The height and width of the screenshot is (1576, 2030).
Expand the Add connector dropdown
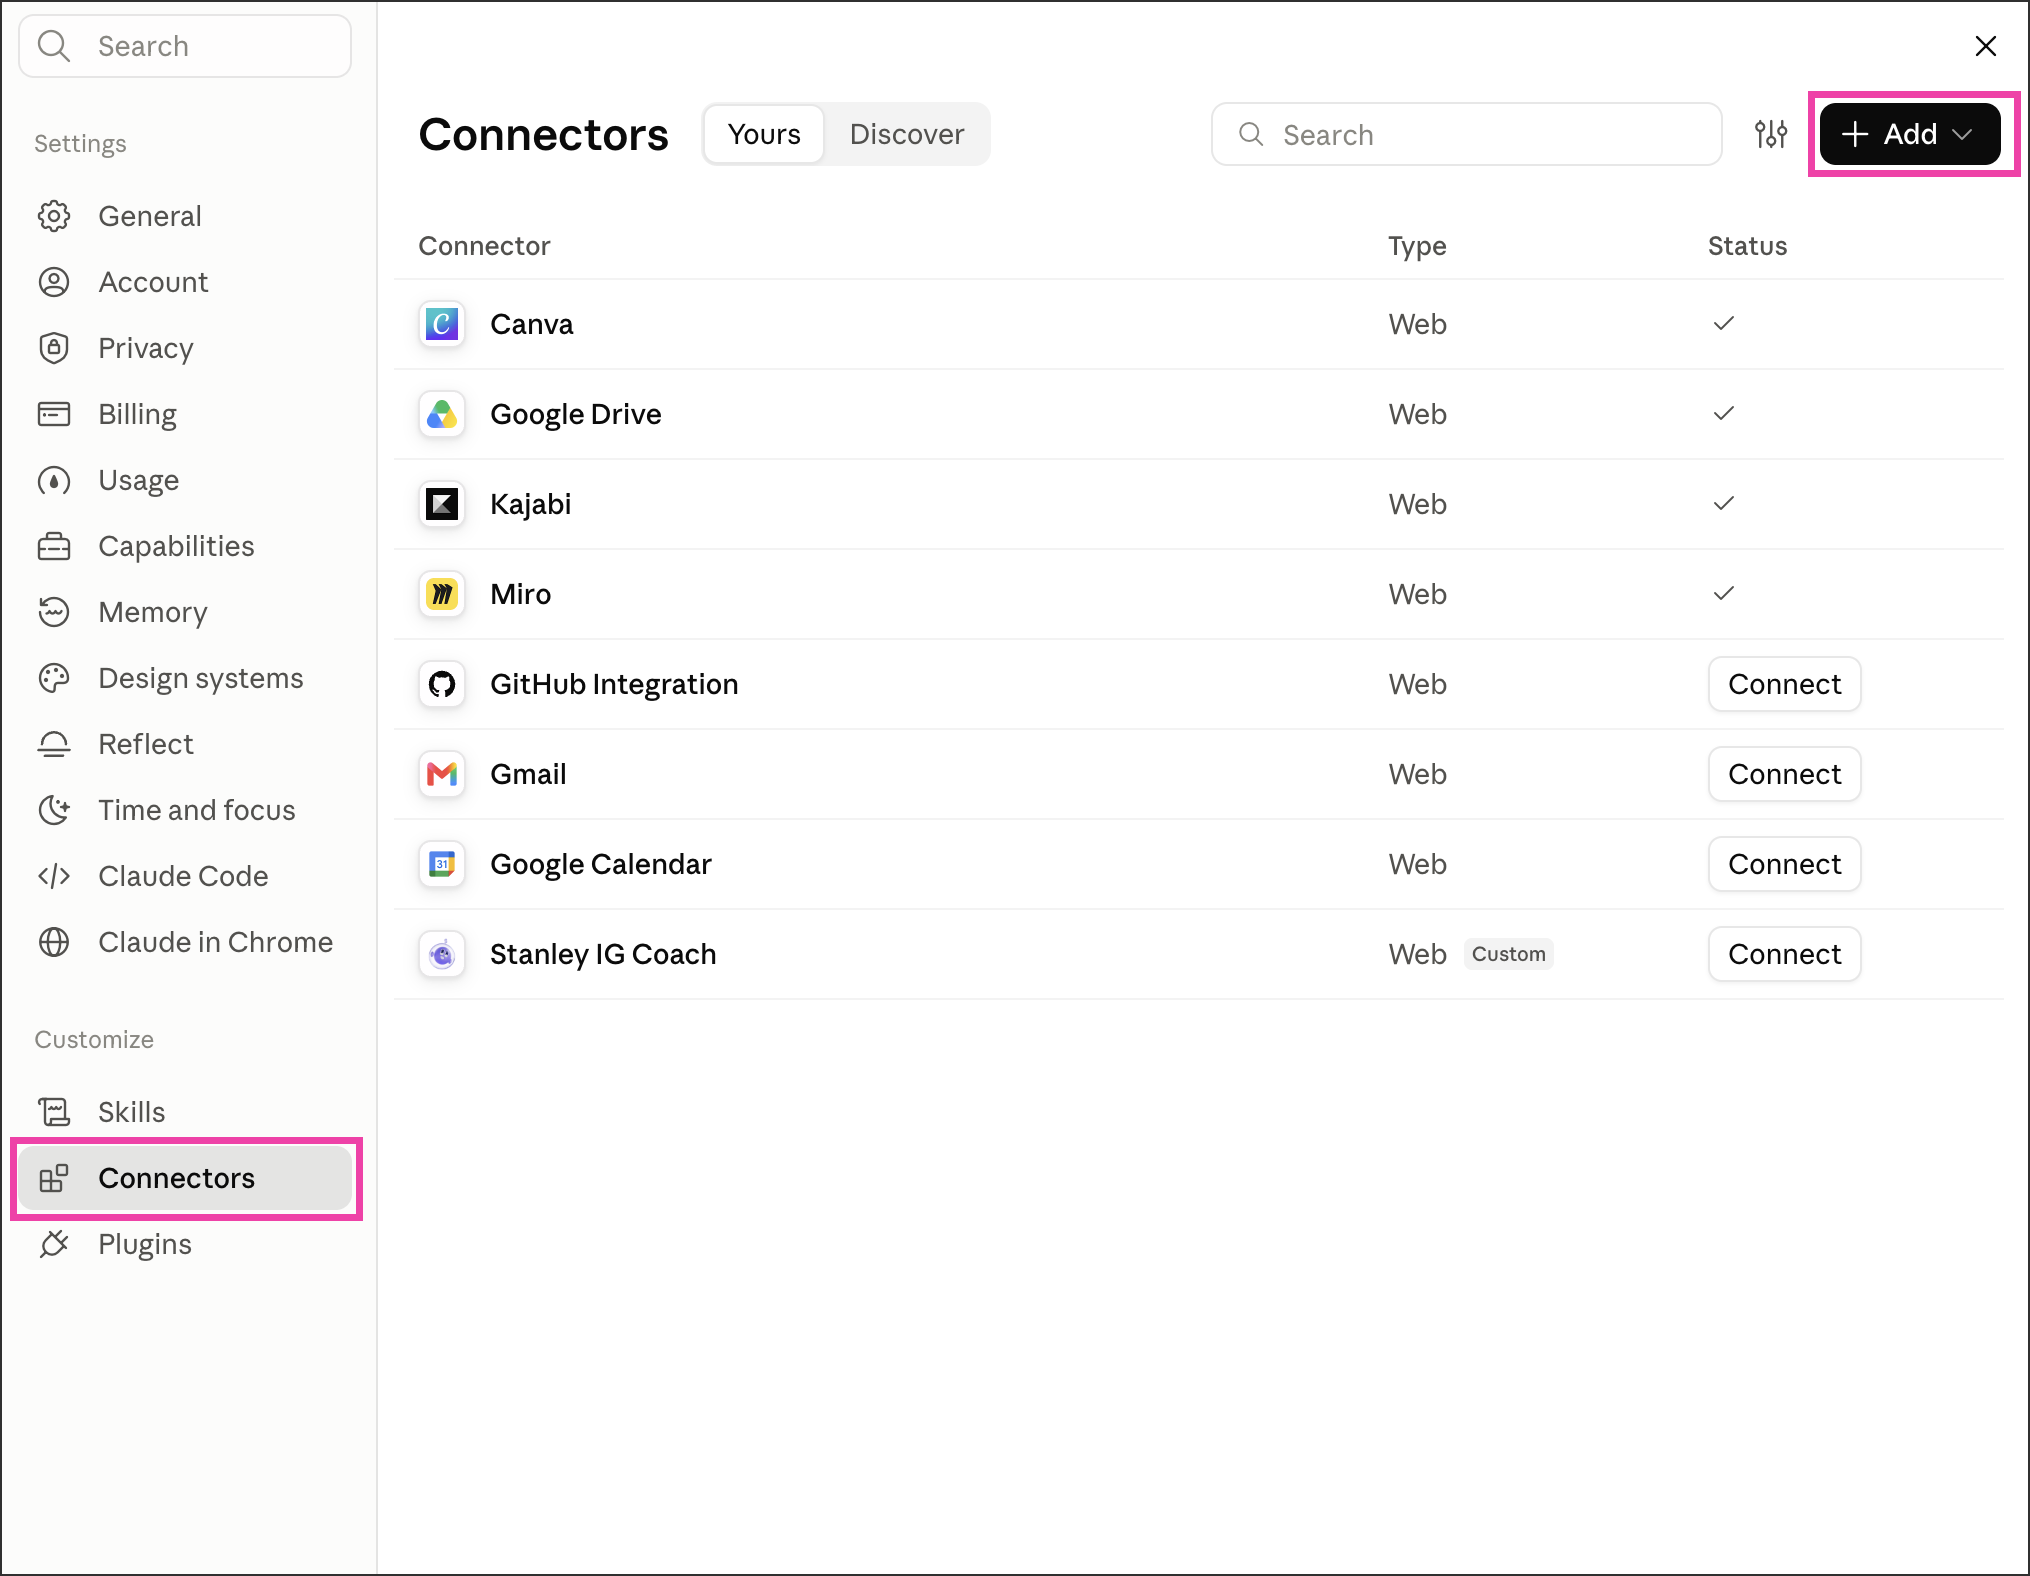(x=1909, y=134)
